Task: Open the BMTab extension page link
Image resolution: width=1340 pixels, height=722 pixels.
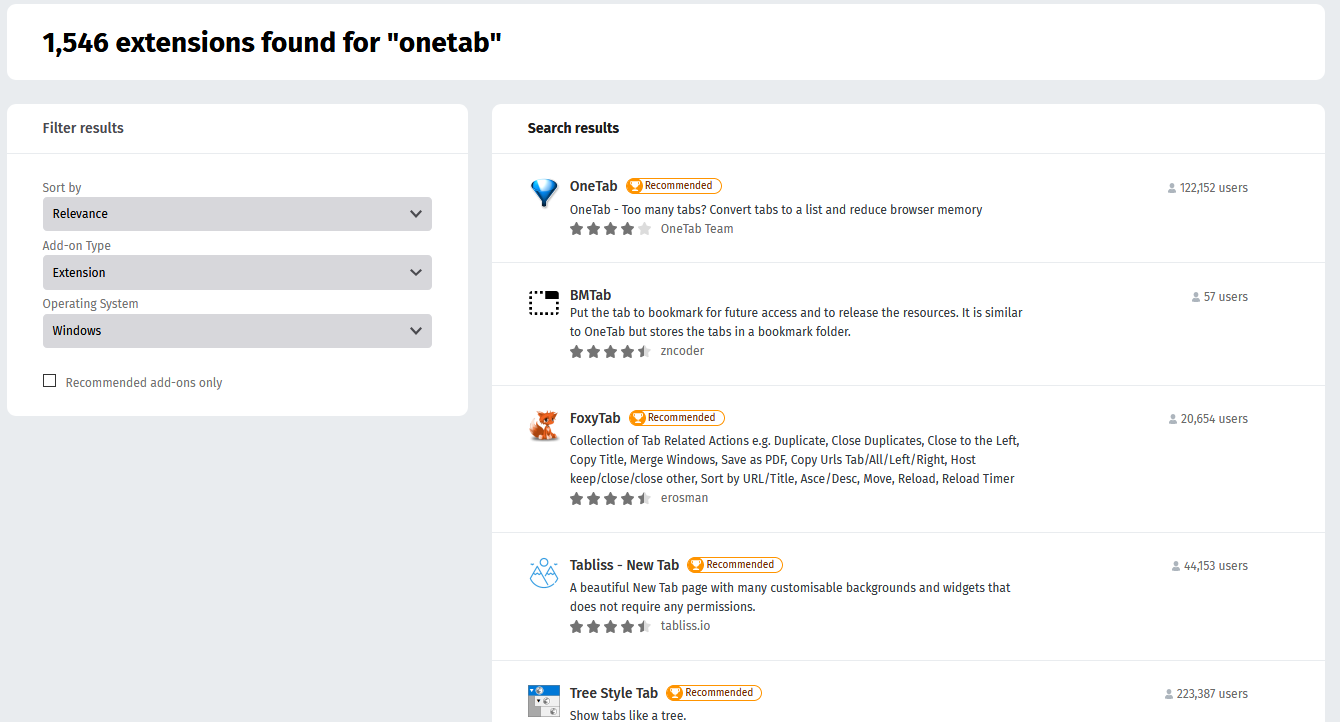Action: 590,295
